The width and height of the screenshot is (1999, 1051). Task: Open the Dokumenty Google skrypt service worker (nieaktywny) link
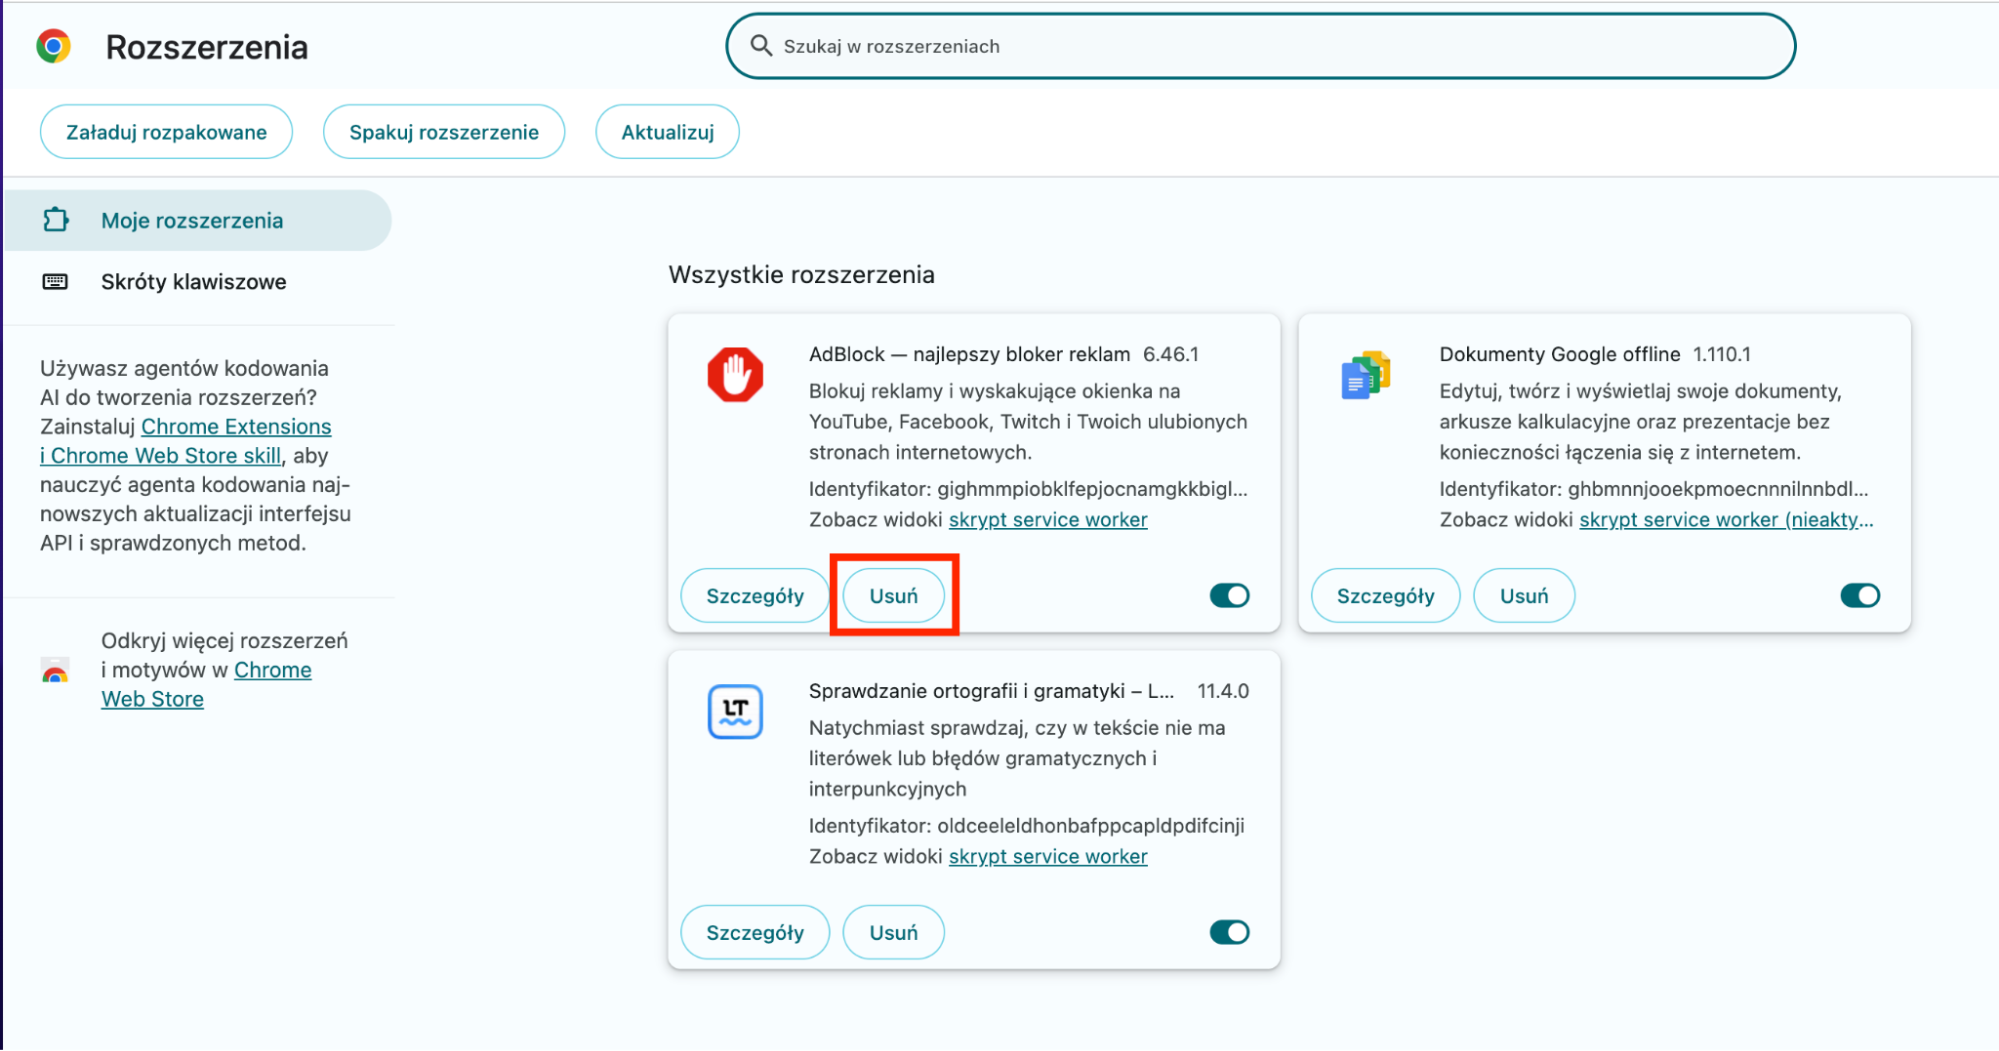[x=1726, y=520]
